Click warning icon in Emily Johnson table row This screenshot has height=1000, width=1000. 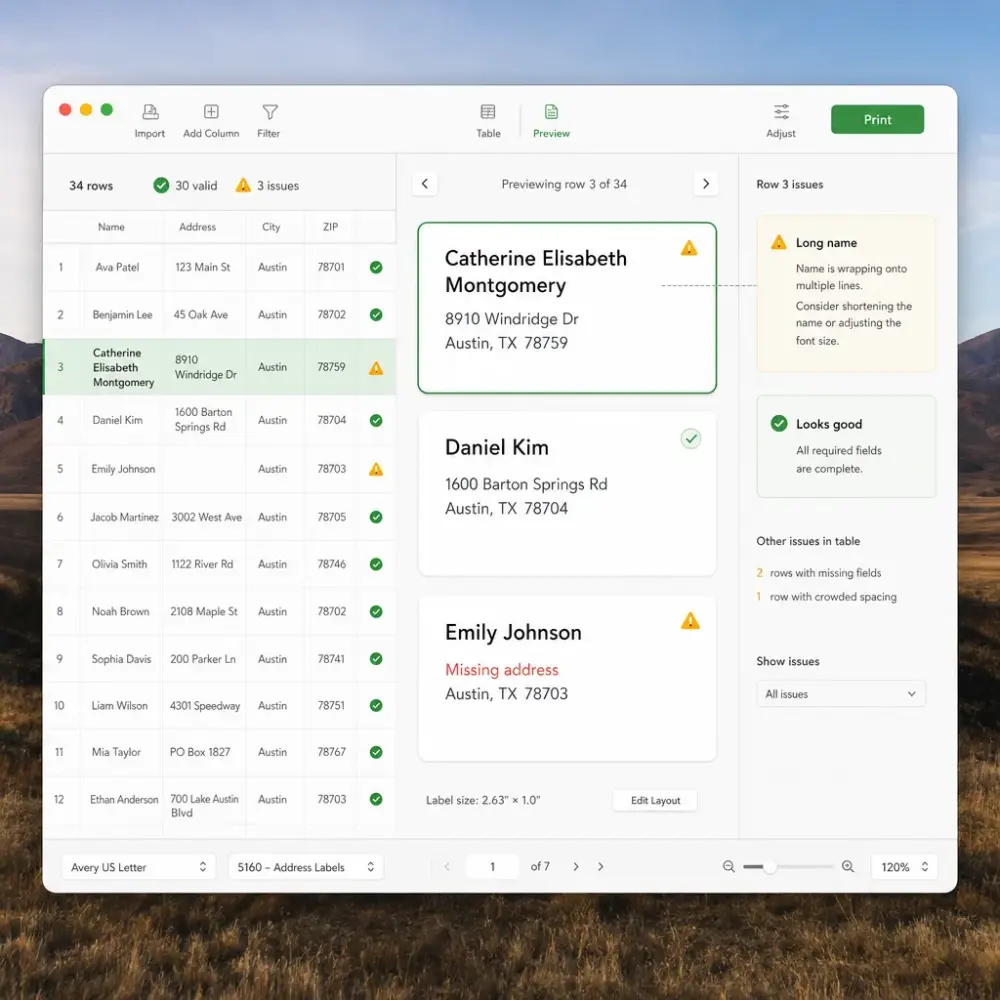pos(376,469)
